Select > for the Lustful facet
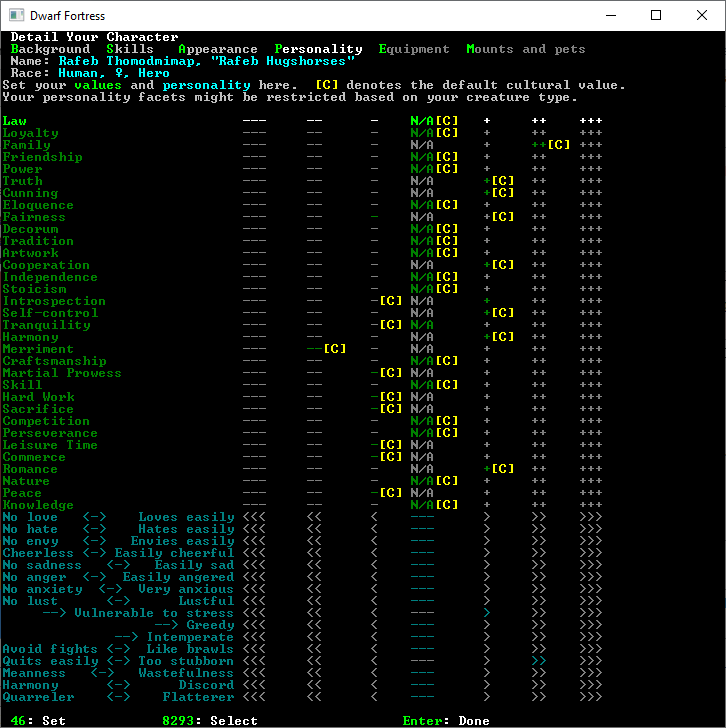726x728 pixels. click(x=487, y=601)
